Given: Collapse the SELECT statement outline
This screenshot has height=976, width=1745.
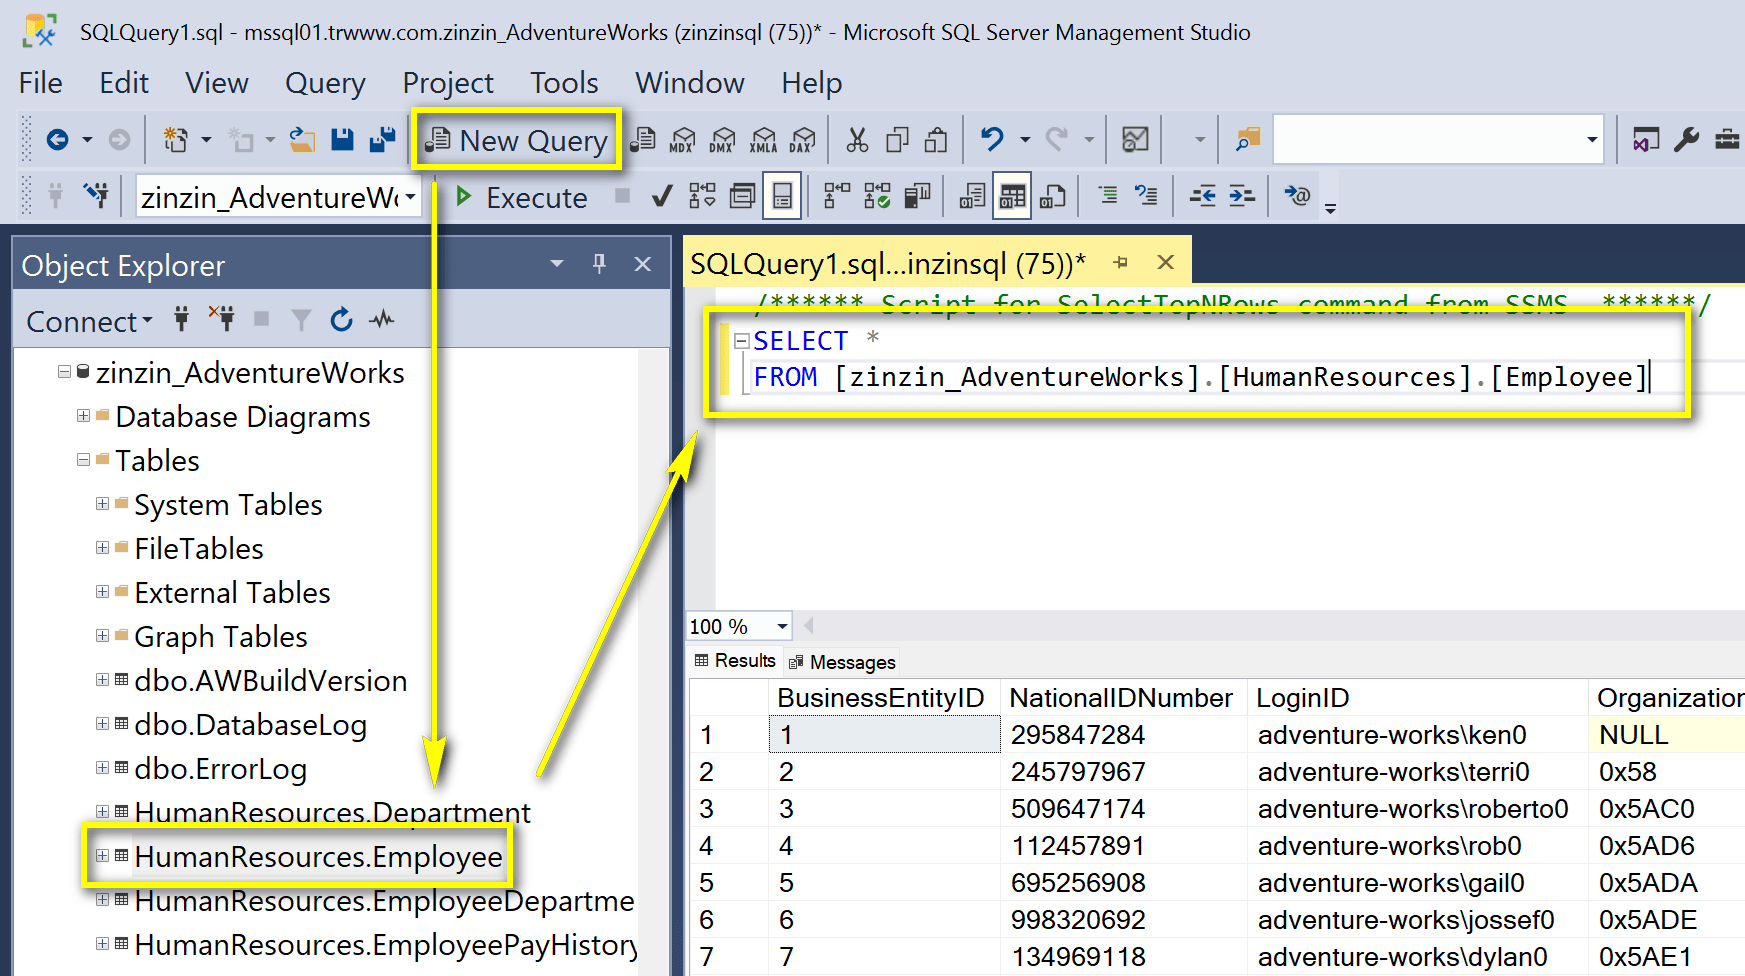Looking at the screenshot, I should coord(741,341).
